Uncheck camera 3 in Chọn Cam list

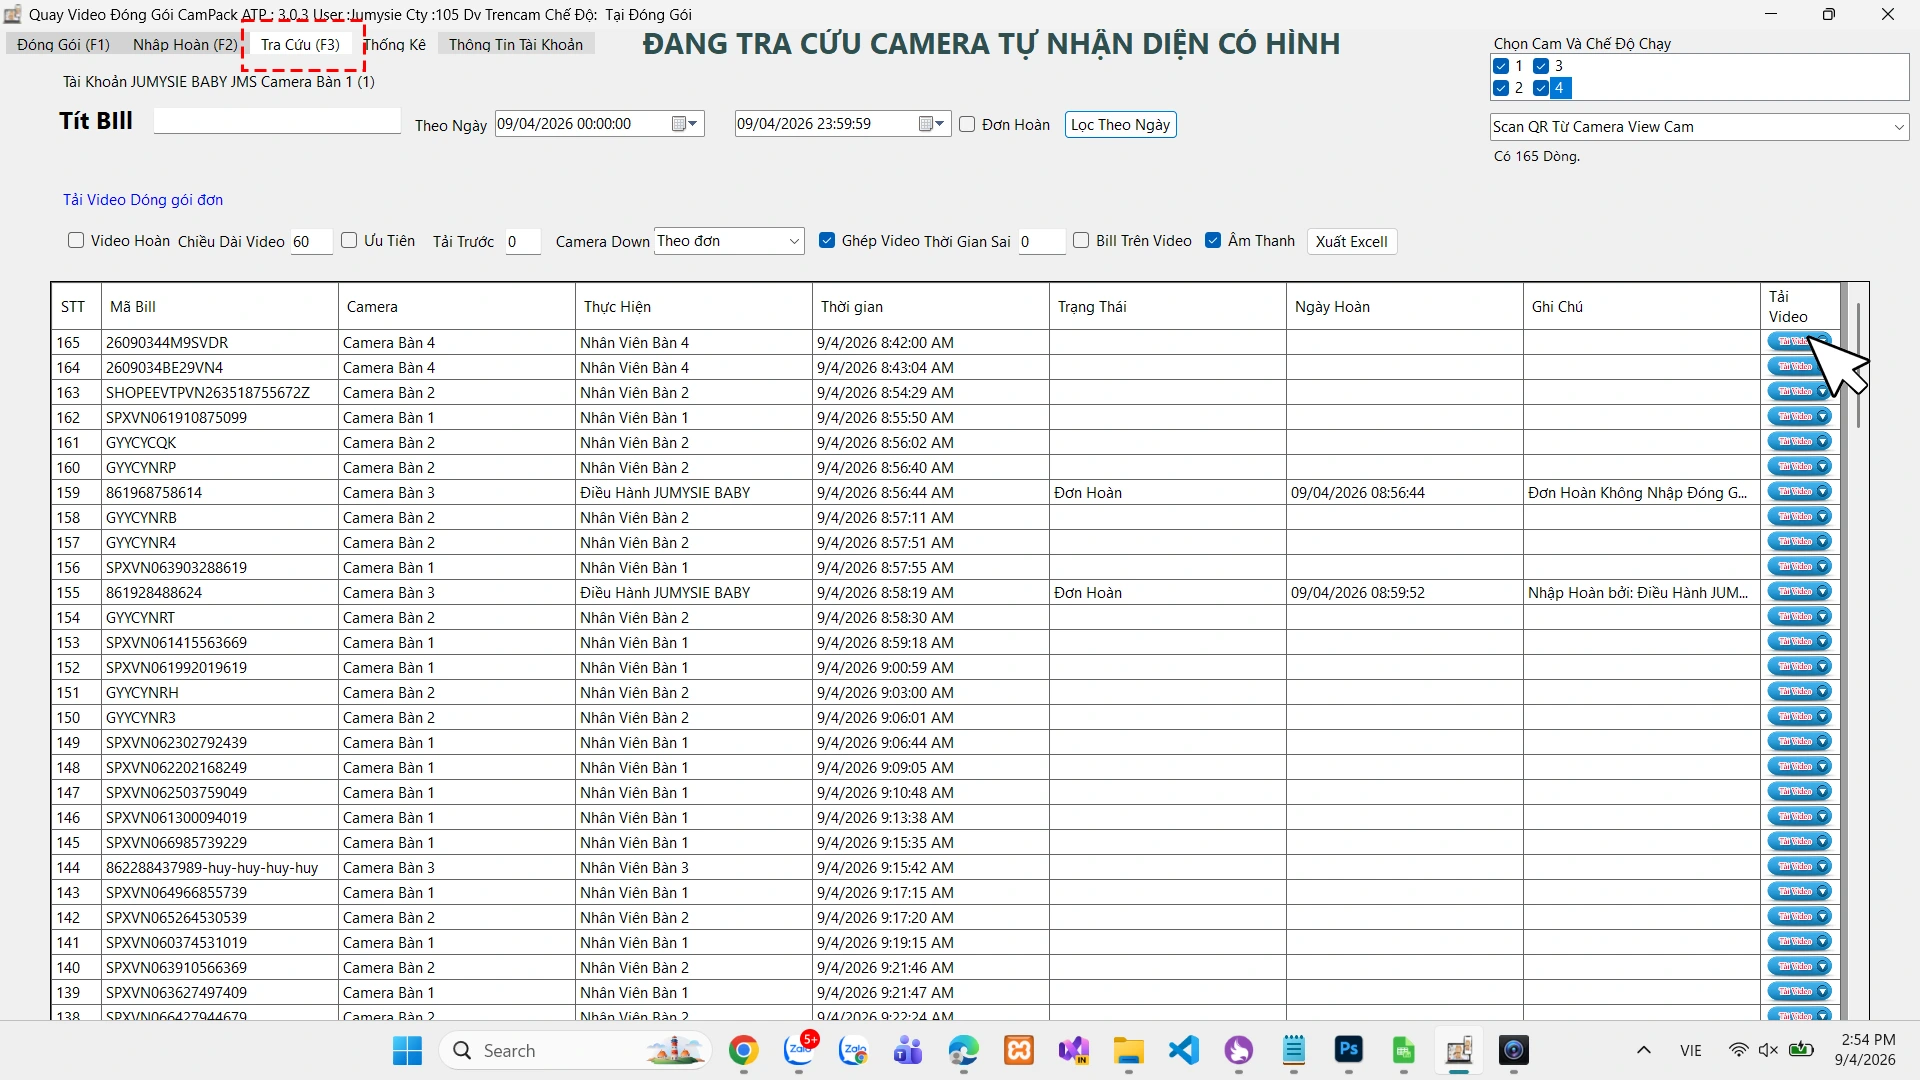click(x=1541, y=66)
